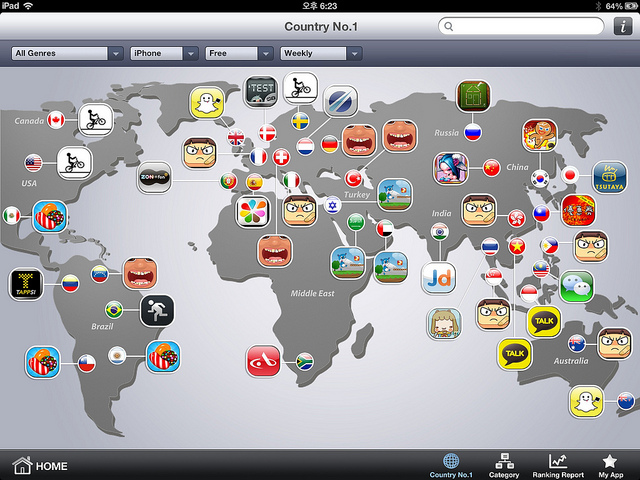The height and width of the screenshot is (480, 640).
Task: Tap the China flag
Action: point(492,168)
